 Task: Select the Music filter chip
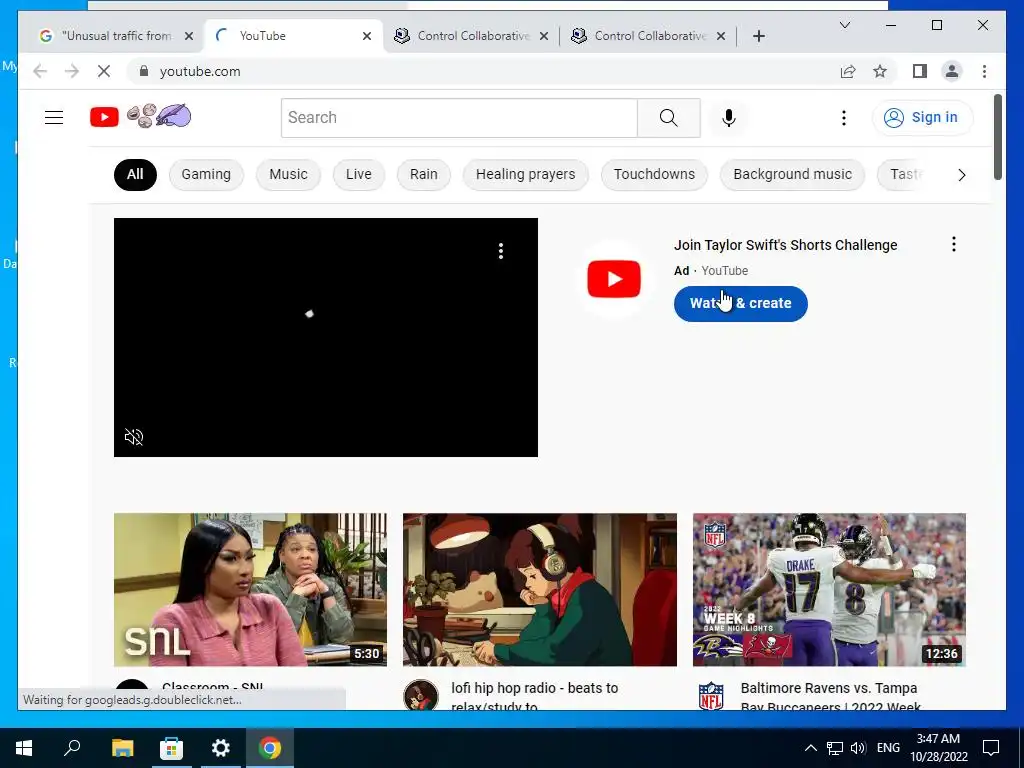[x=288, y=174]
